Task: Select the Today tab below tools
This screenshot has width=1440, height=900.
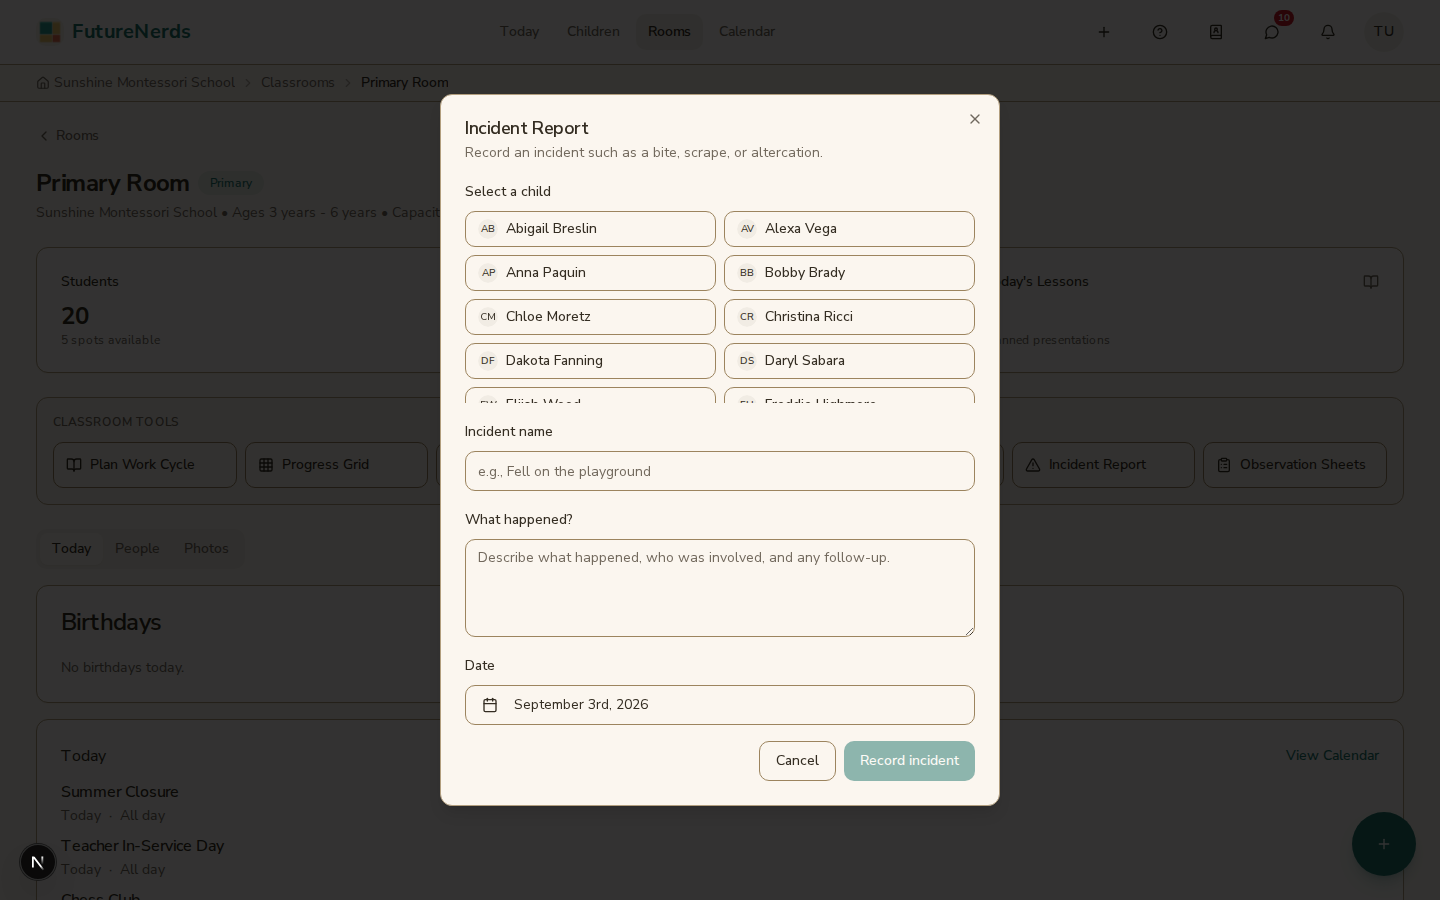Action: 71,549
